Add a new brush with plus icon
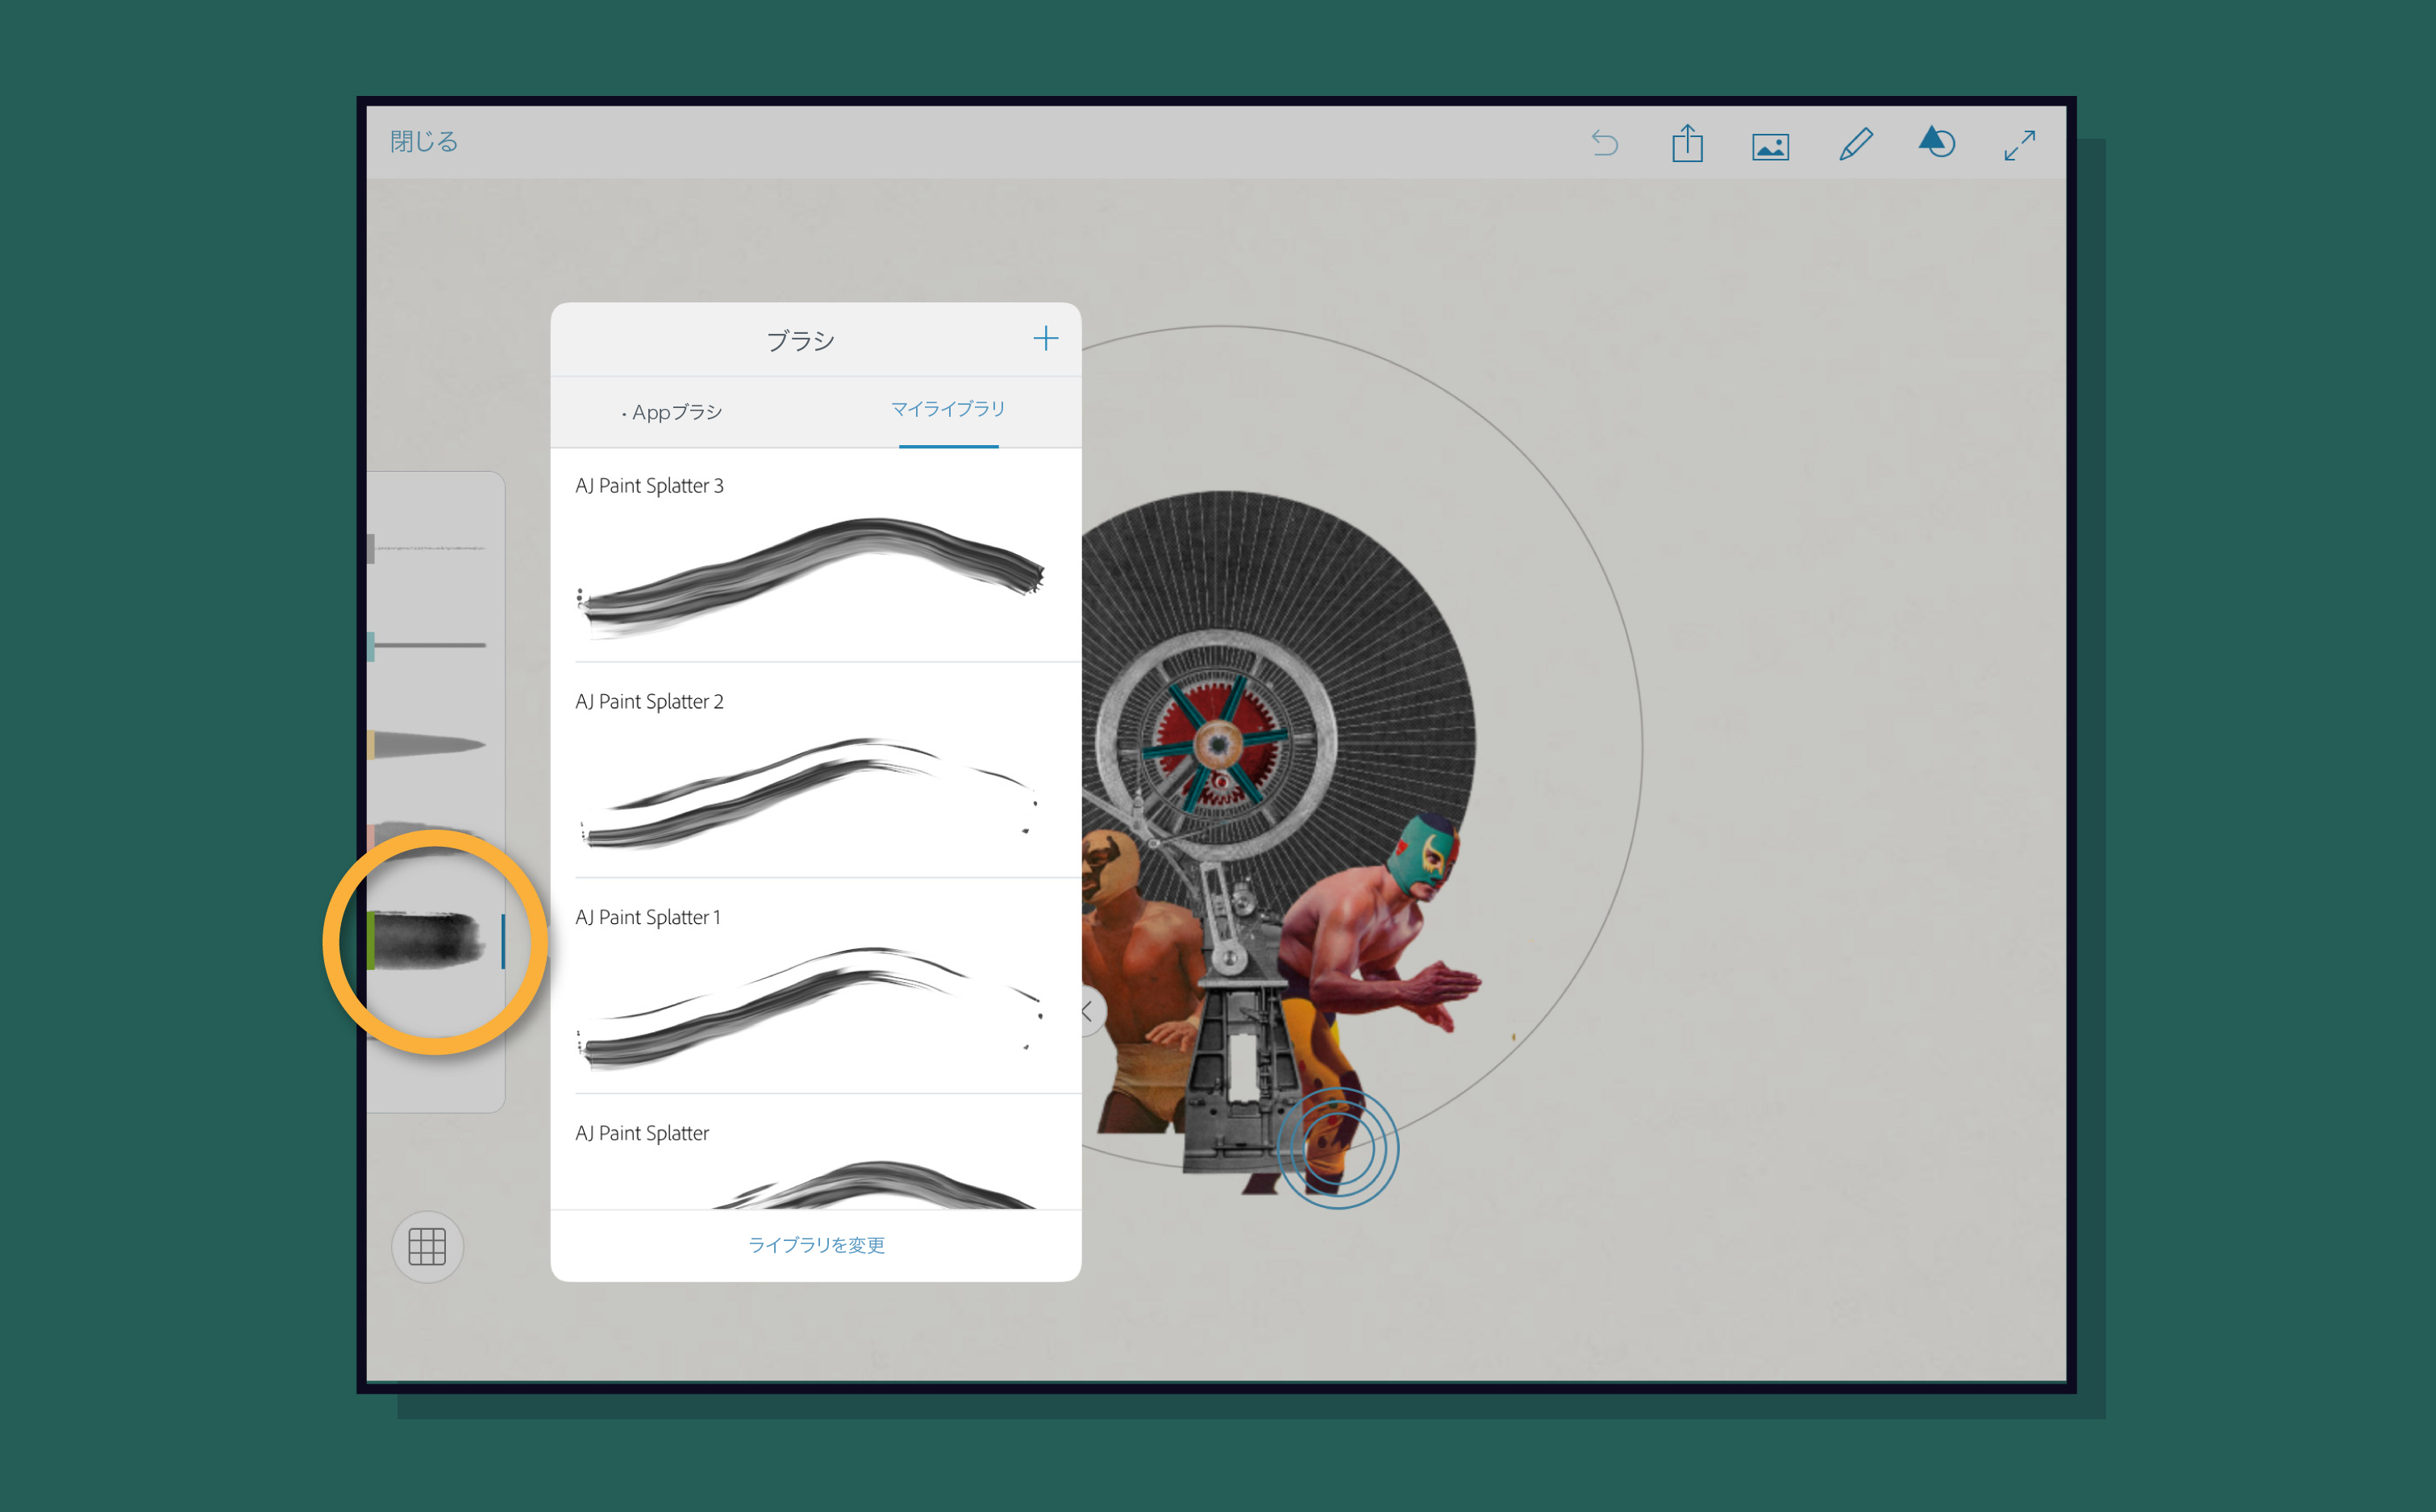This screenshot has width=2436, height=1512. tap(1045, 339)
